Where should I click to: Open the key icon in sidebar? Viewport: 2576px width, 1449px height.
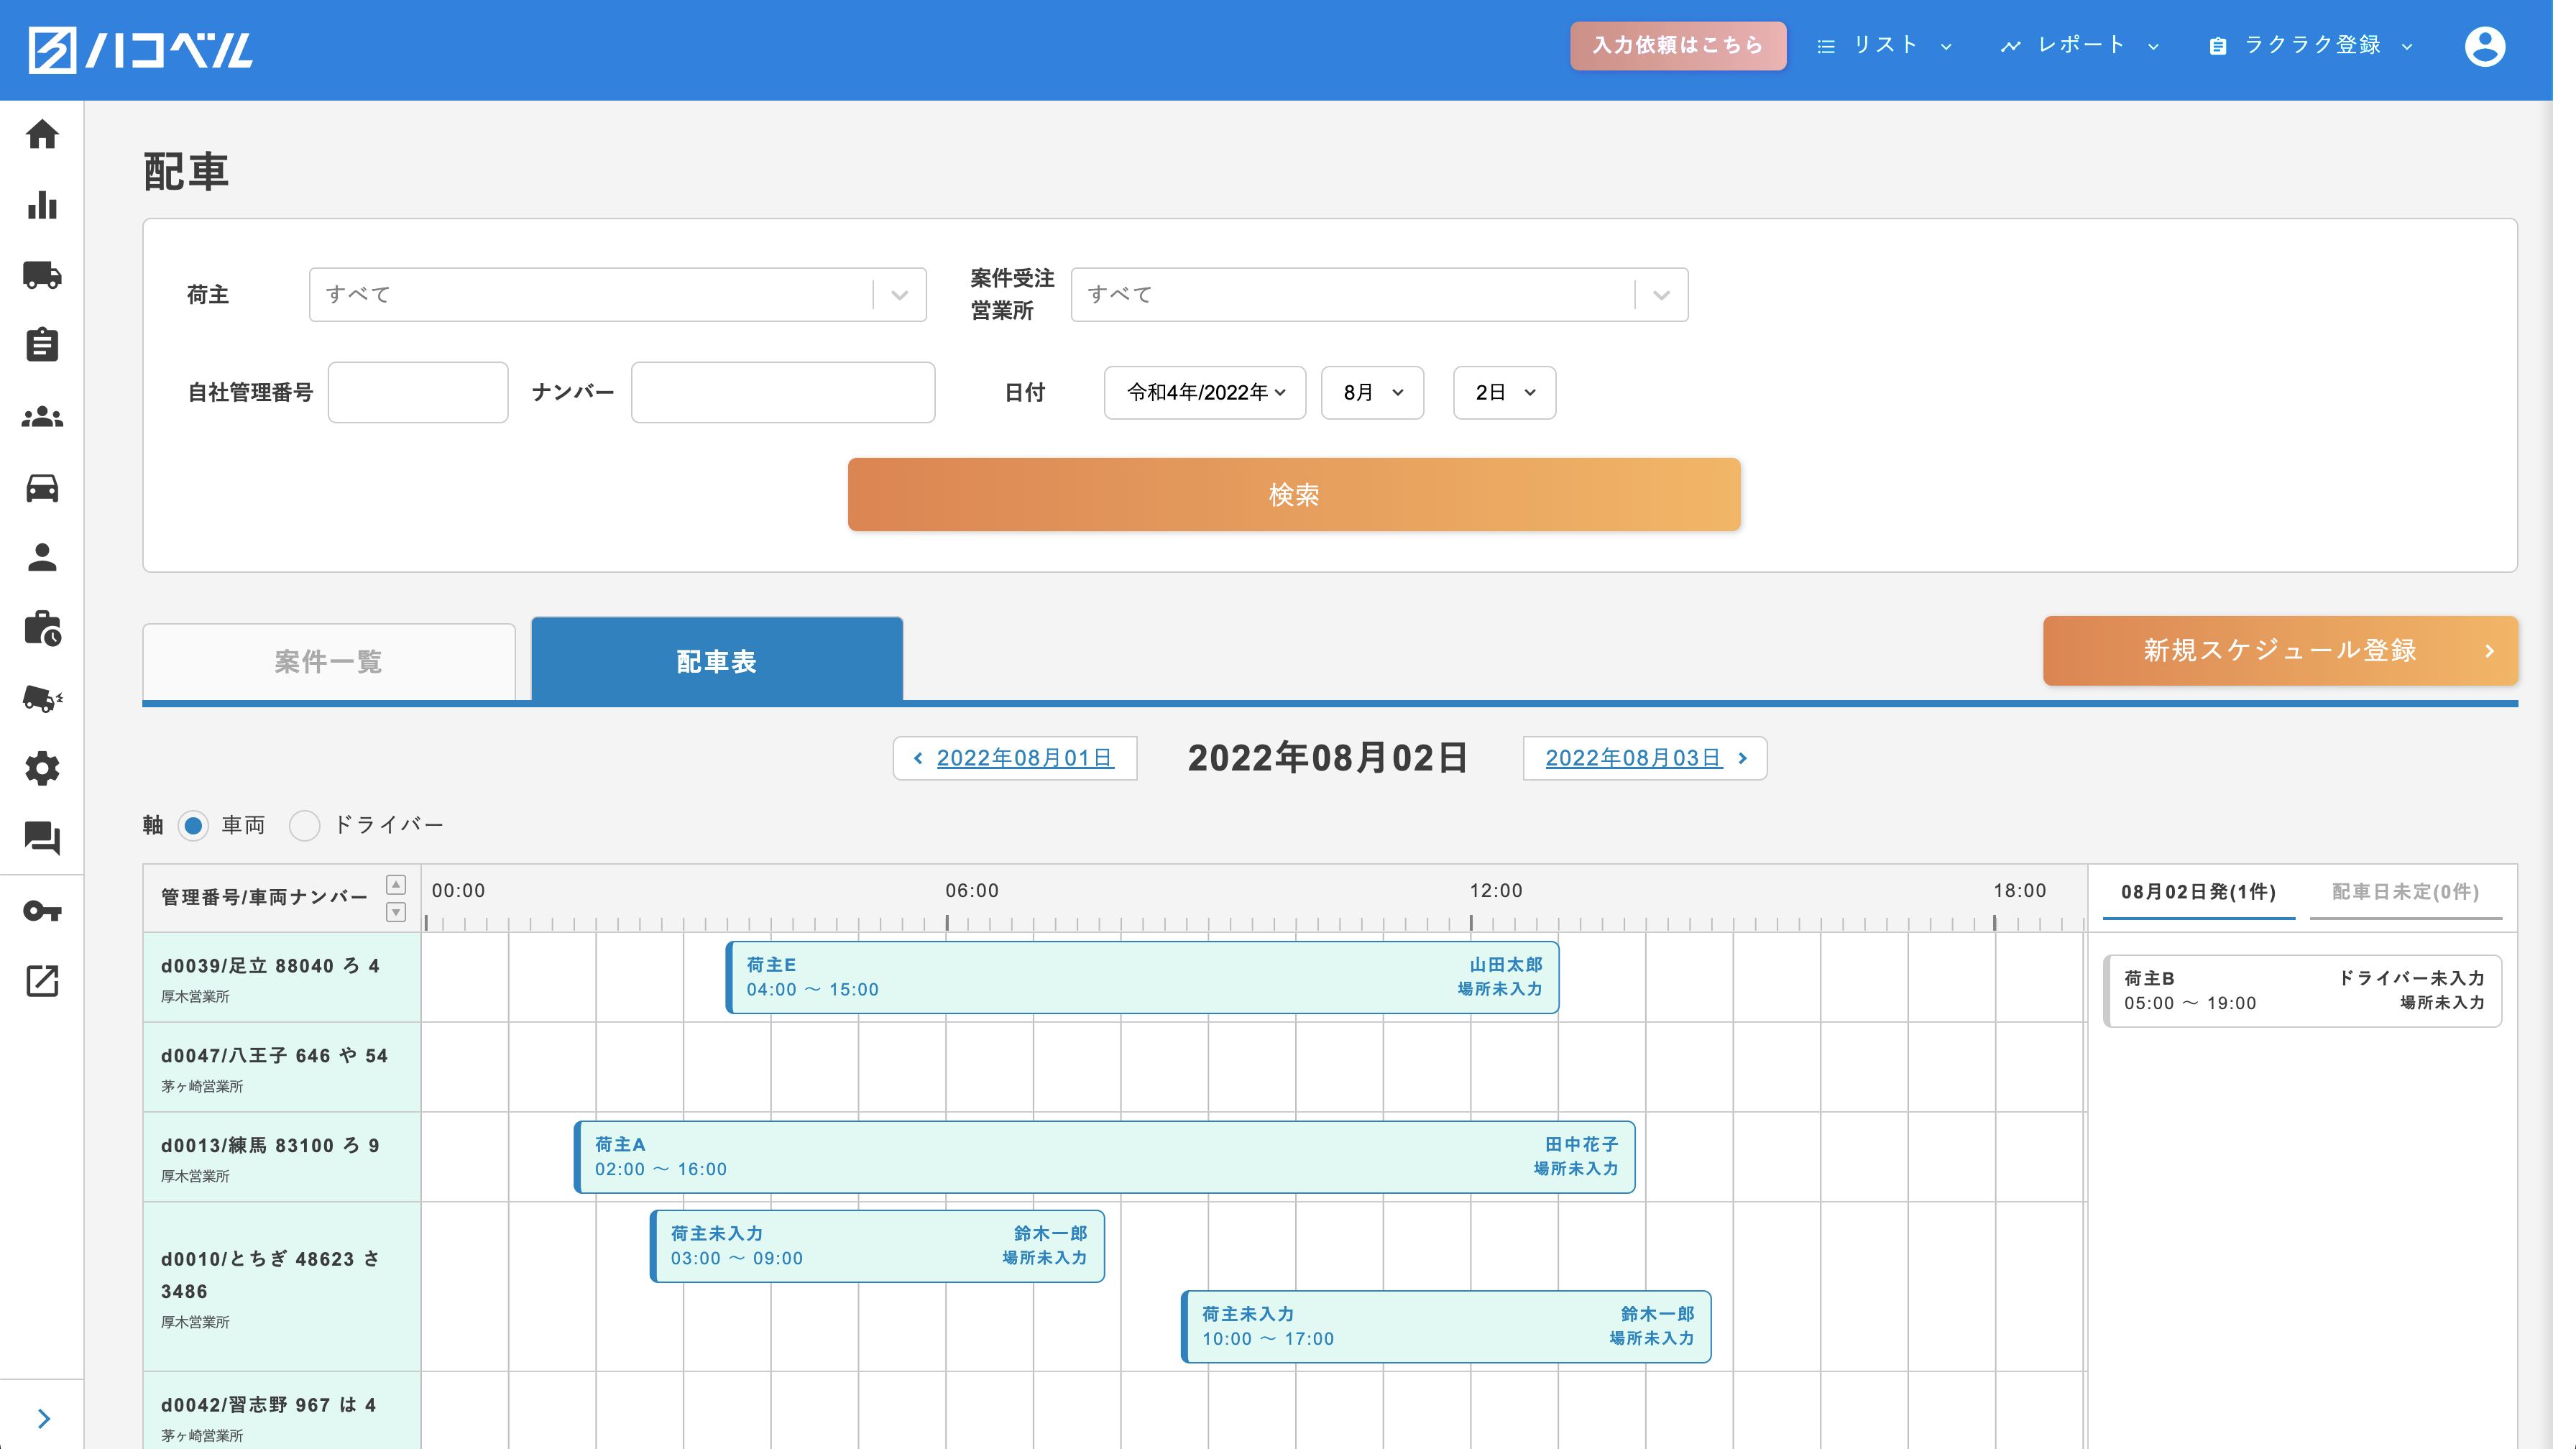[42, 911]
